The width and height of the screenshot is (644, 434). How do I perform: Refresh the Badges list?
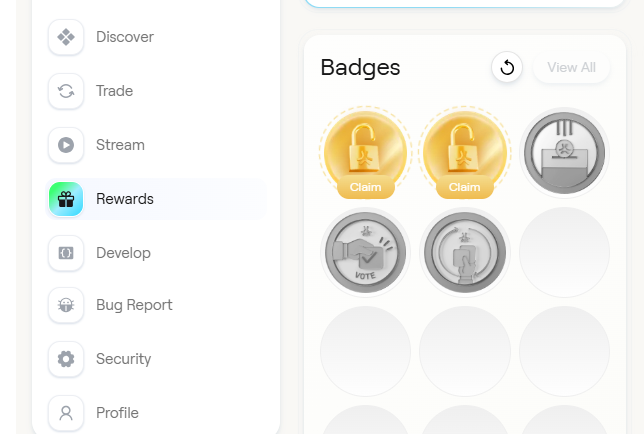coord(507,67)
